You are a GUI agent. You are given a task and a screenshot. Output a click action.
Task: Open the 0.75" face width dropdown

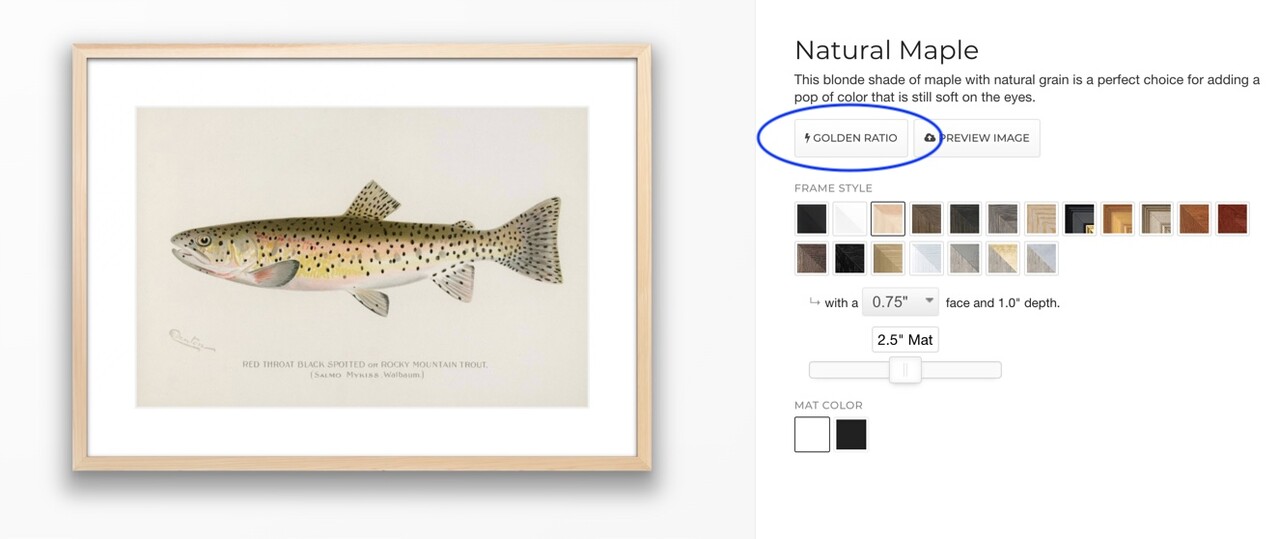[x=900, y=302]
